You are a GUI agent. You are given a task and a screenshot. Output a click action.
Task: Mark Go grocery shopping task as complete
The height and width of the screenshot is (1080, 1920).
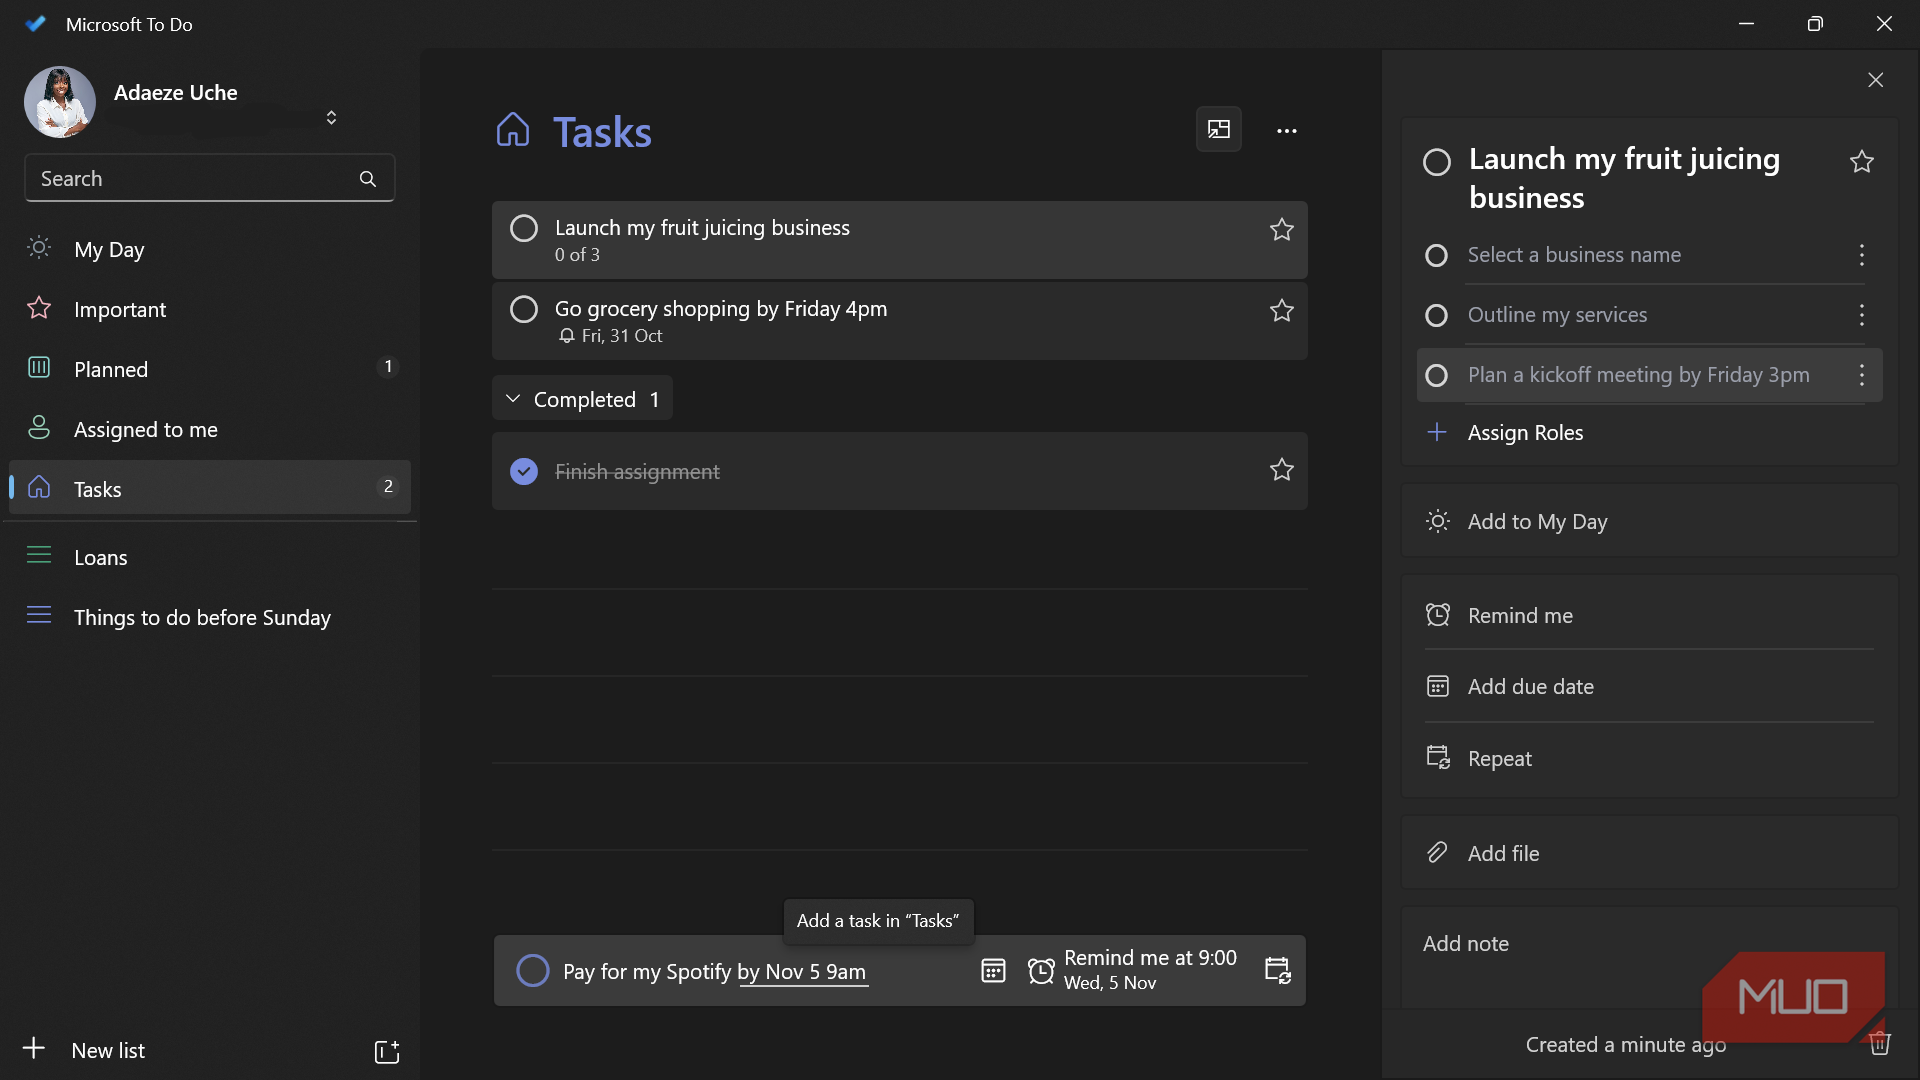[x=524, y=310]
